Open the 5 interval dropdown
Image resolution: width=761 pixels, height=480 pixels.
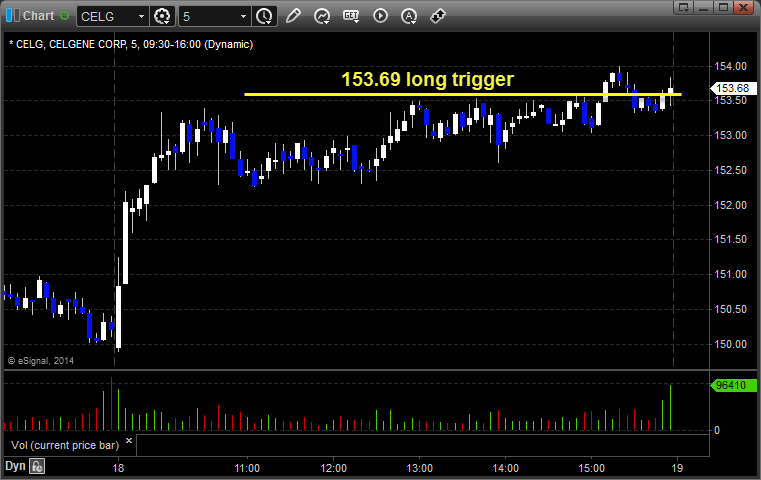[x=243, y=17]
